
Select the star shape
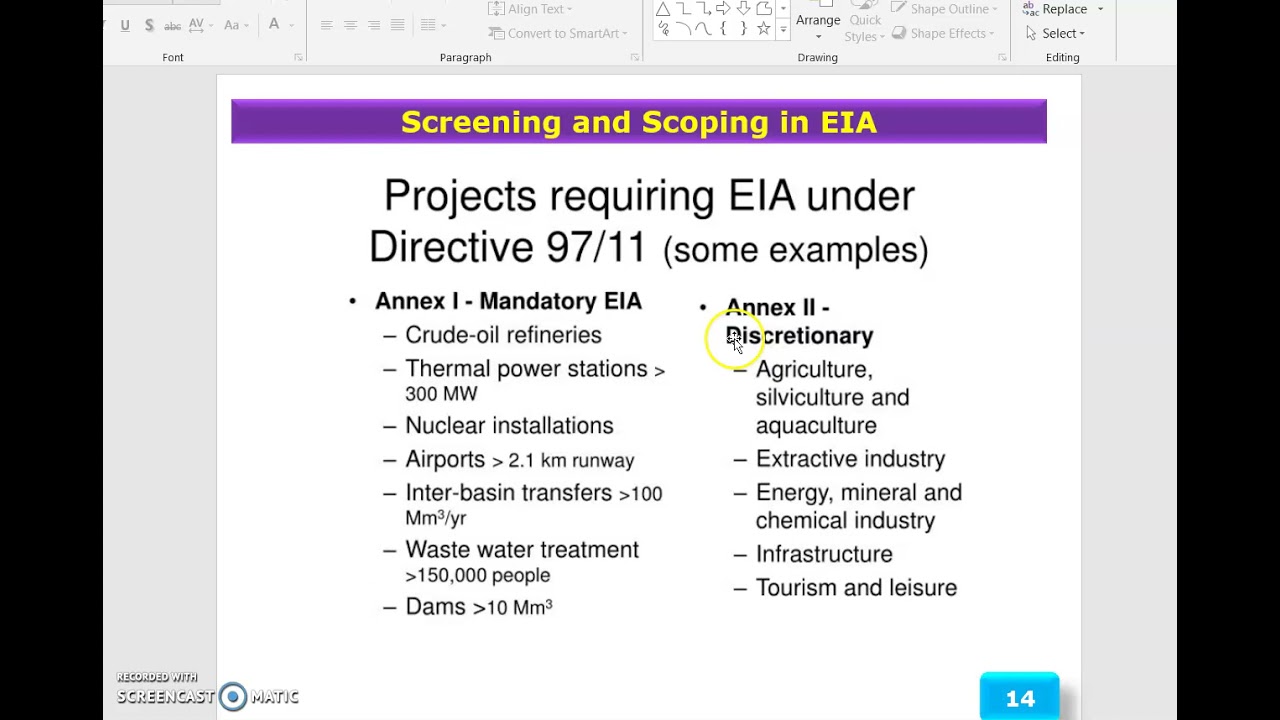[764, 28]
